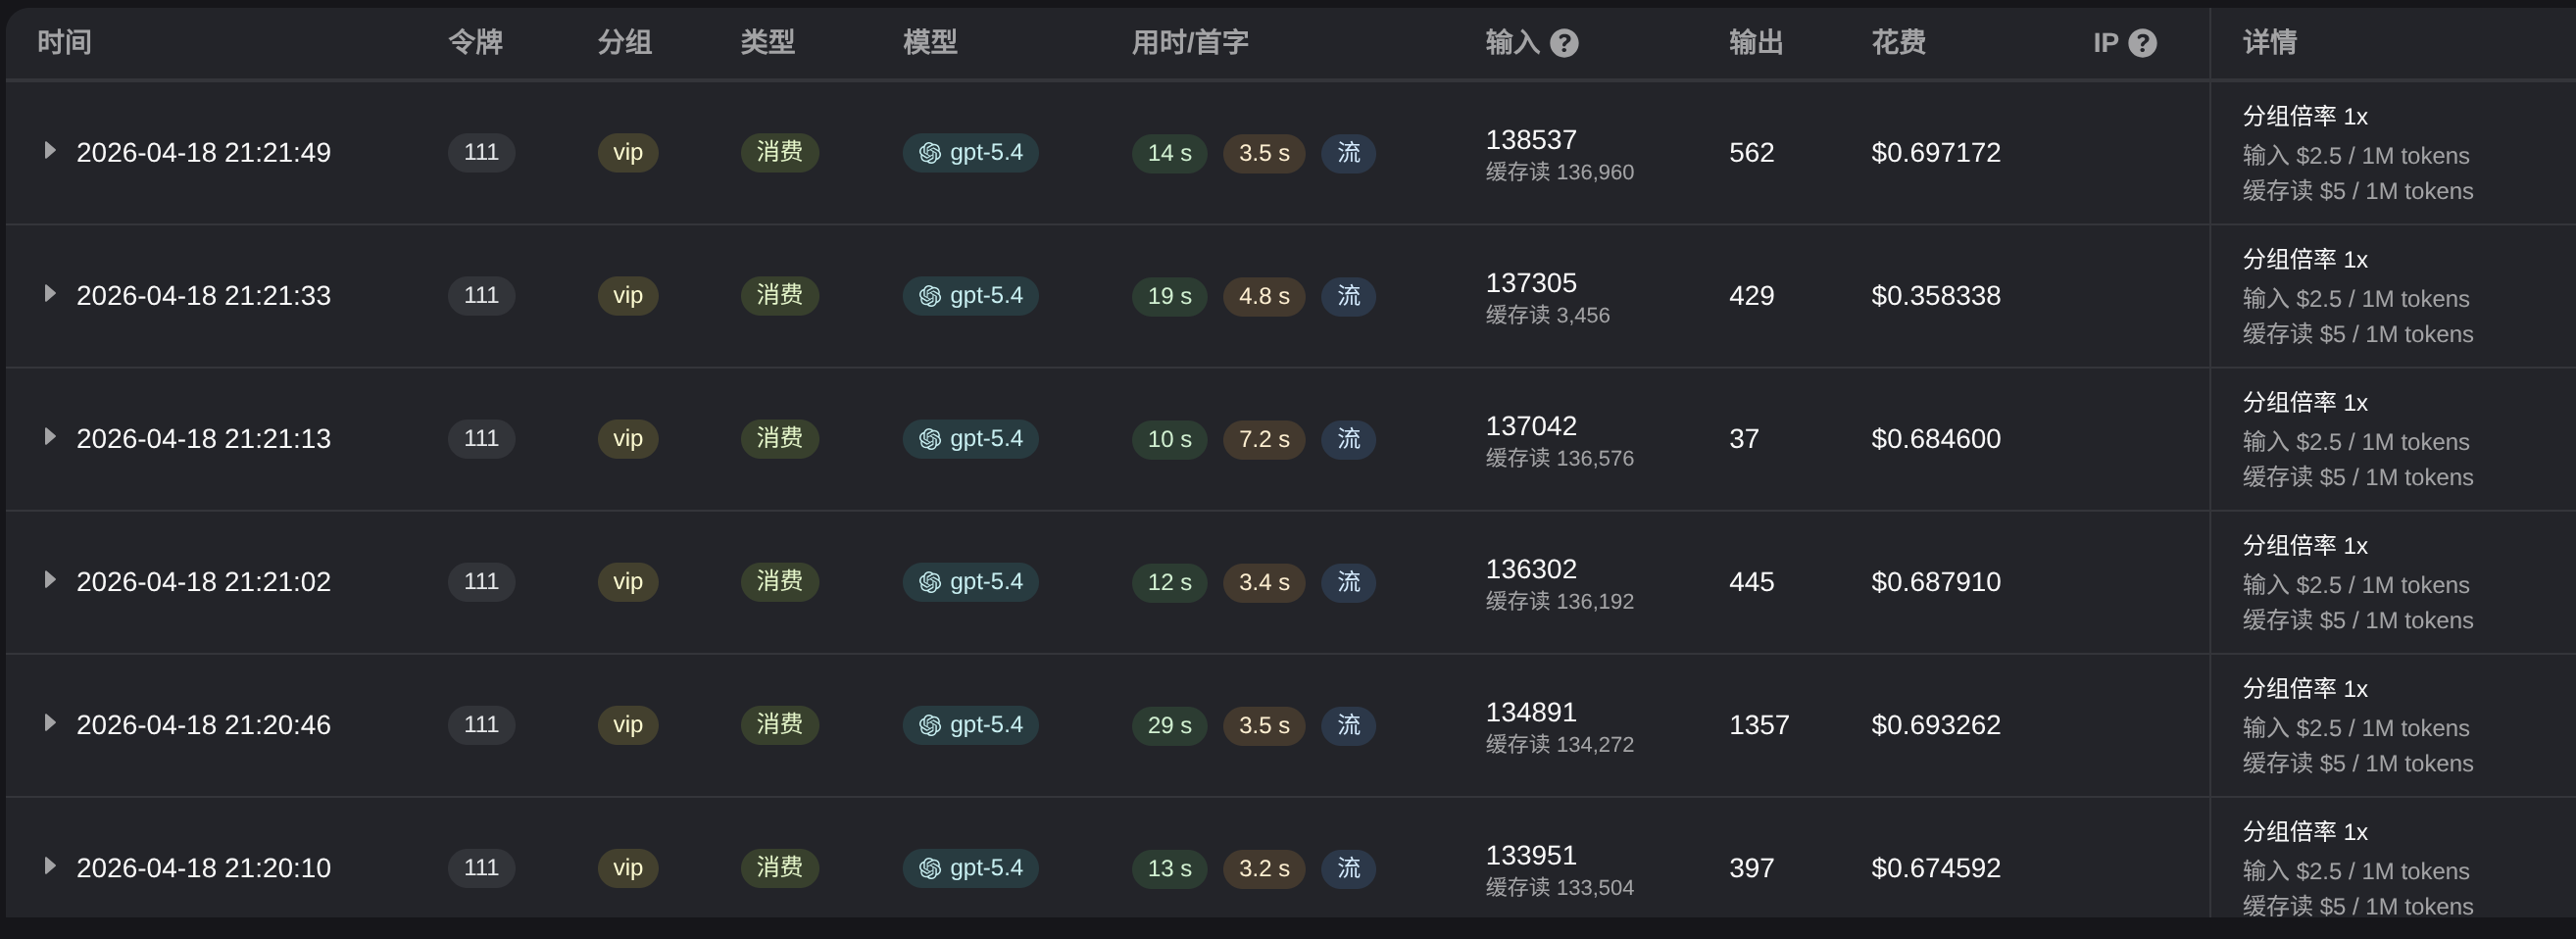Click the OpenAI icon in the 21:21:02 row
The image size is (2576, 939).
coord(930,582)
